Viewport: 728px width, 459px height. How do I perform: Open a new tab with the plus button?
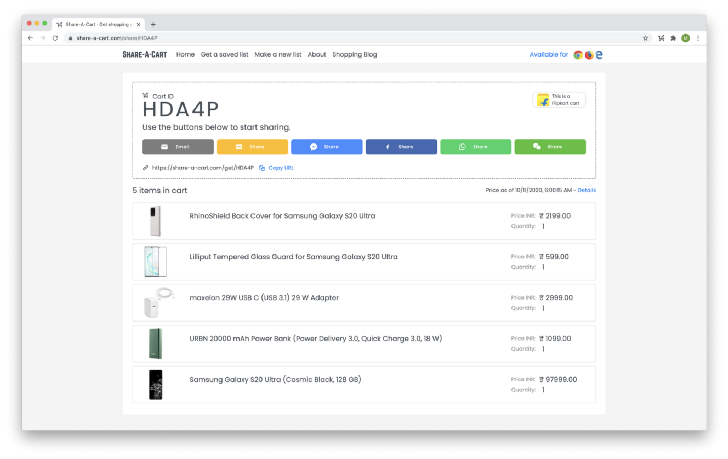click(x=153, y=24)
